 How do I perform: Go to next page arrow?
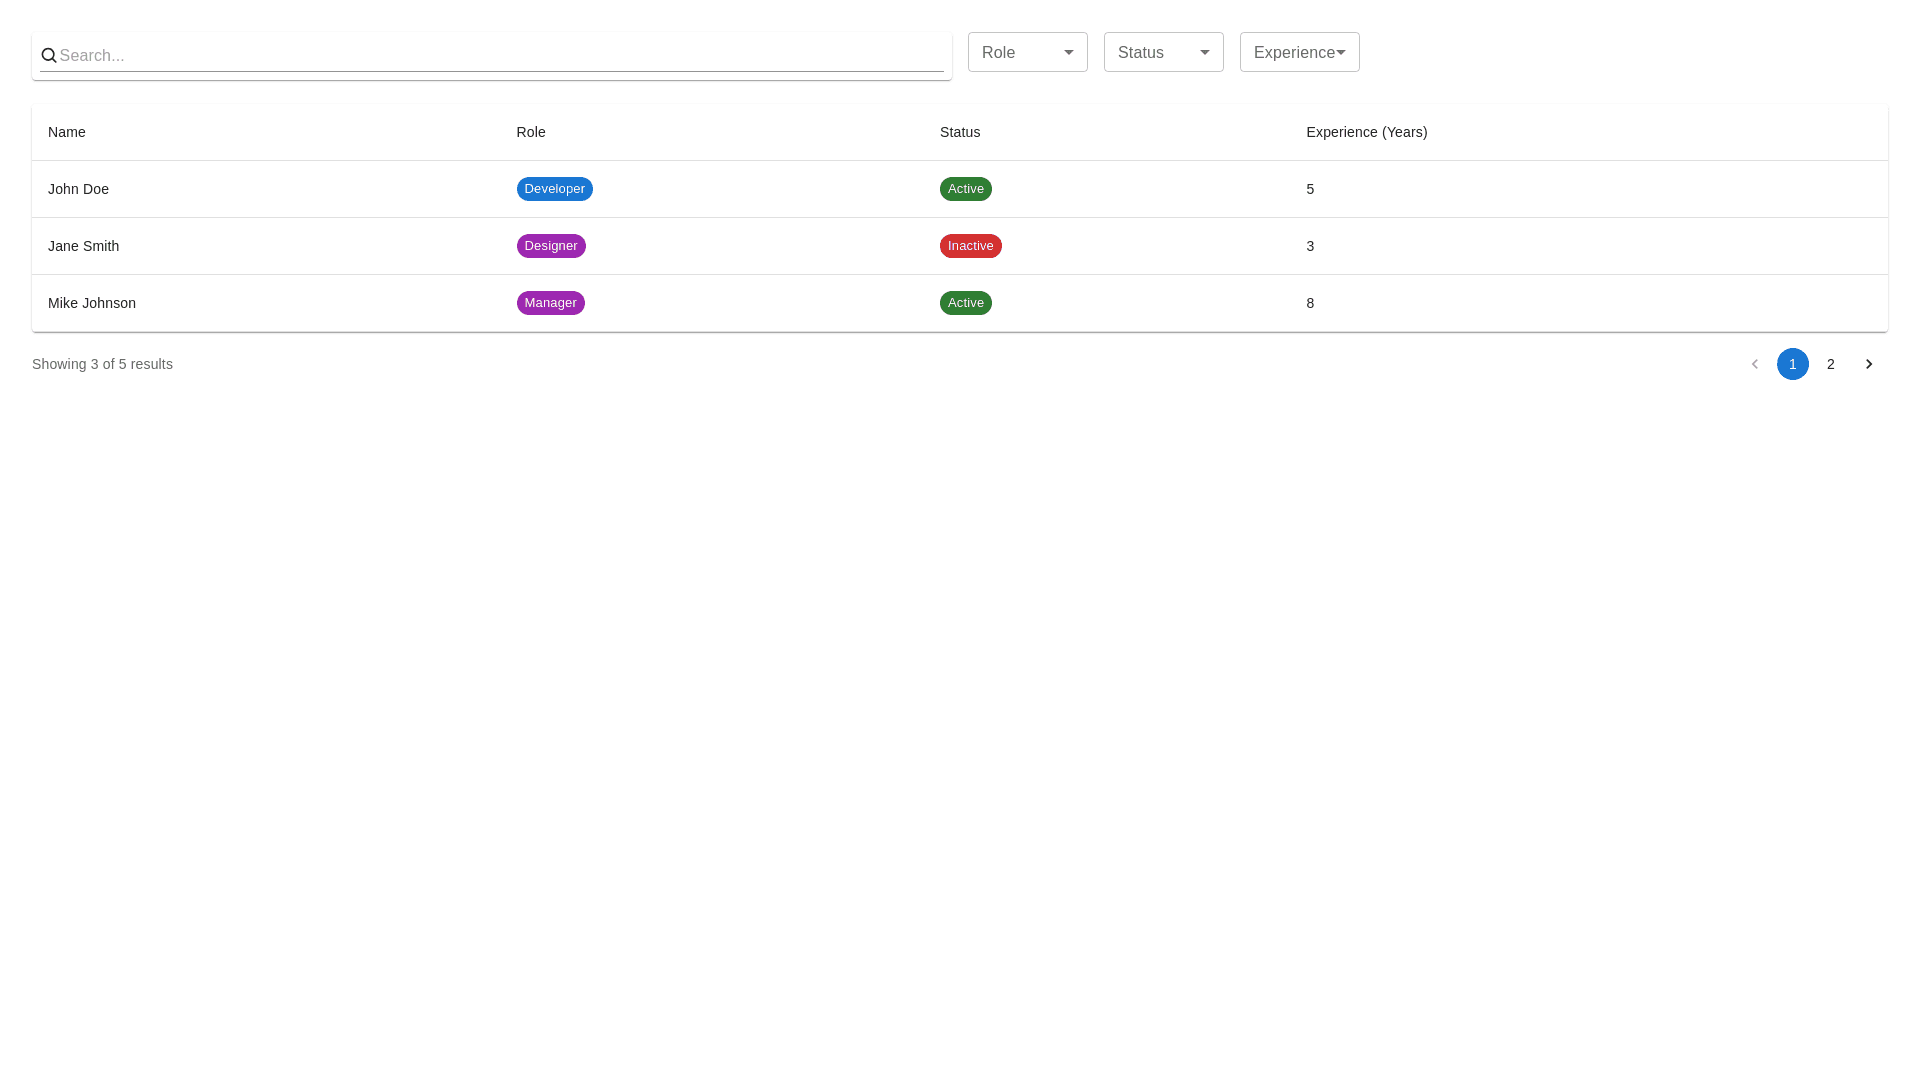click(x=1868, y=364)
